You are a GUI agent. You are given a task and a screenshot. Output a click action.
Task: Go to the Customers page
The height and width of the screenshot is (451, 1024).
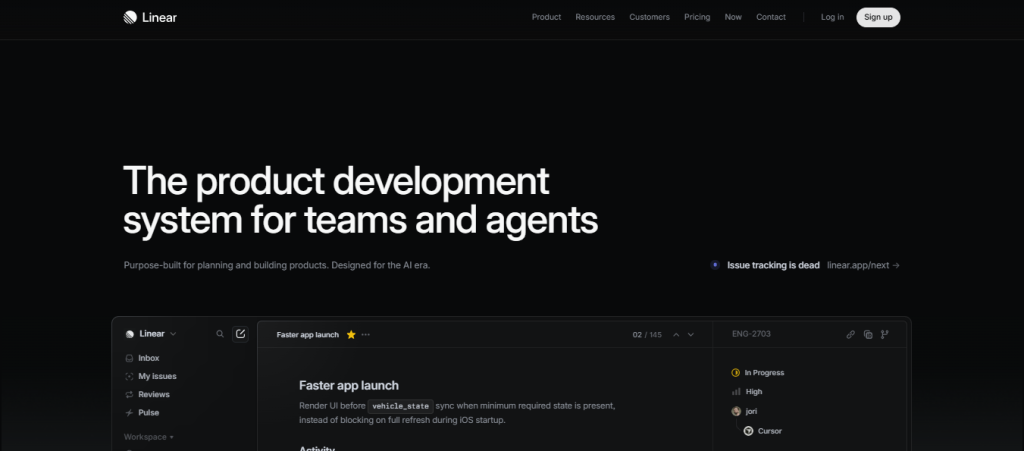pyautogui.click(x=649, y=18)
